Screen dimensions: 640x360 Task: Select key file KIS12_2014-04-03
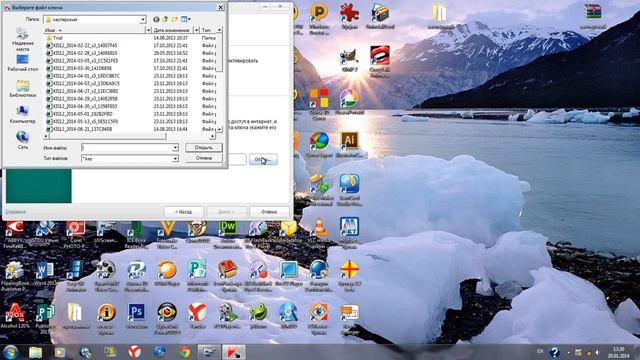(83, 83)
